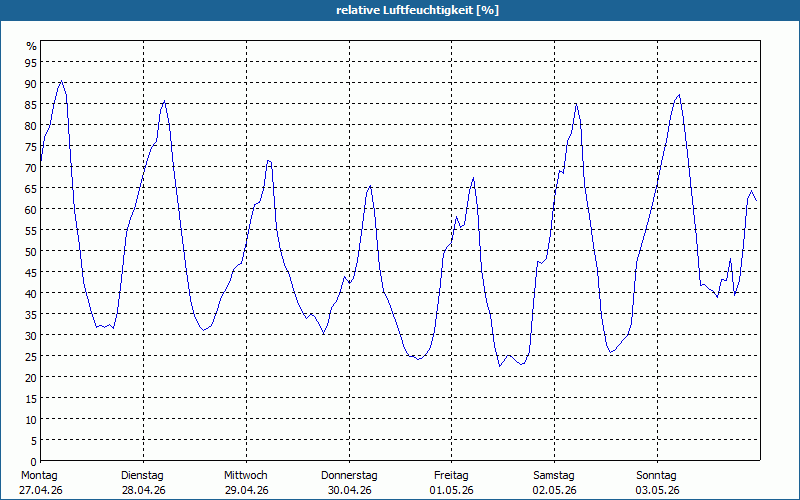Image resolution: width=800 pixels, height=500 pixels.
Task: Select the y-axis value '95'
Action: [x=31, y=62]
